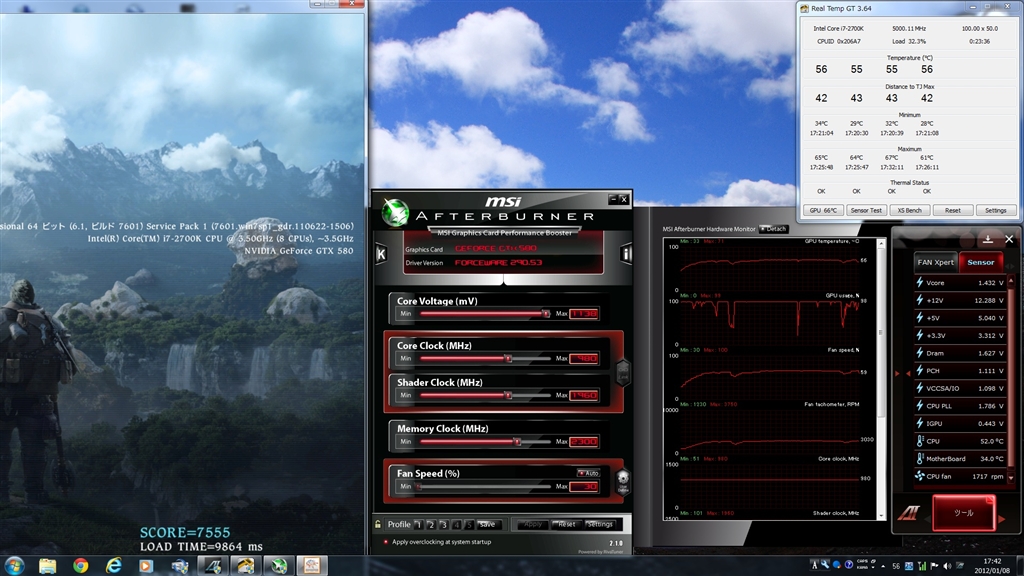Screen dimensions: 1024x576
Task: Open the user-defined fan settings gear icon
Action: click(623, 481)
